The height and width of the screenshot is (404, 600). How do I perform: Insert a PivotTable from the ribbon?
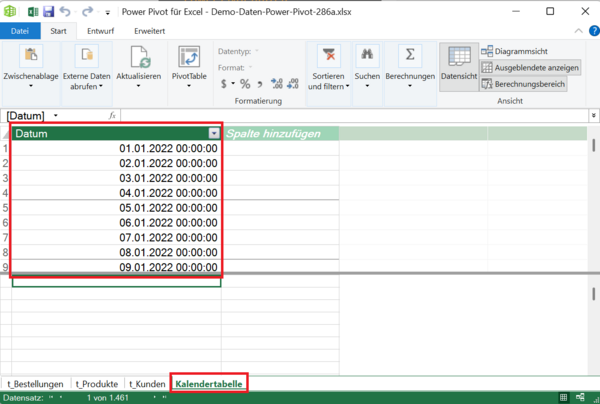click(x=190, y=66)
